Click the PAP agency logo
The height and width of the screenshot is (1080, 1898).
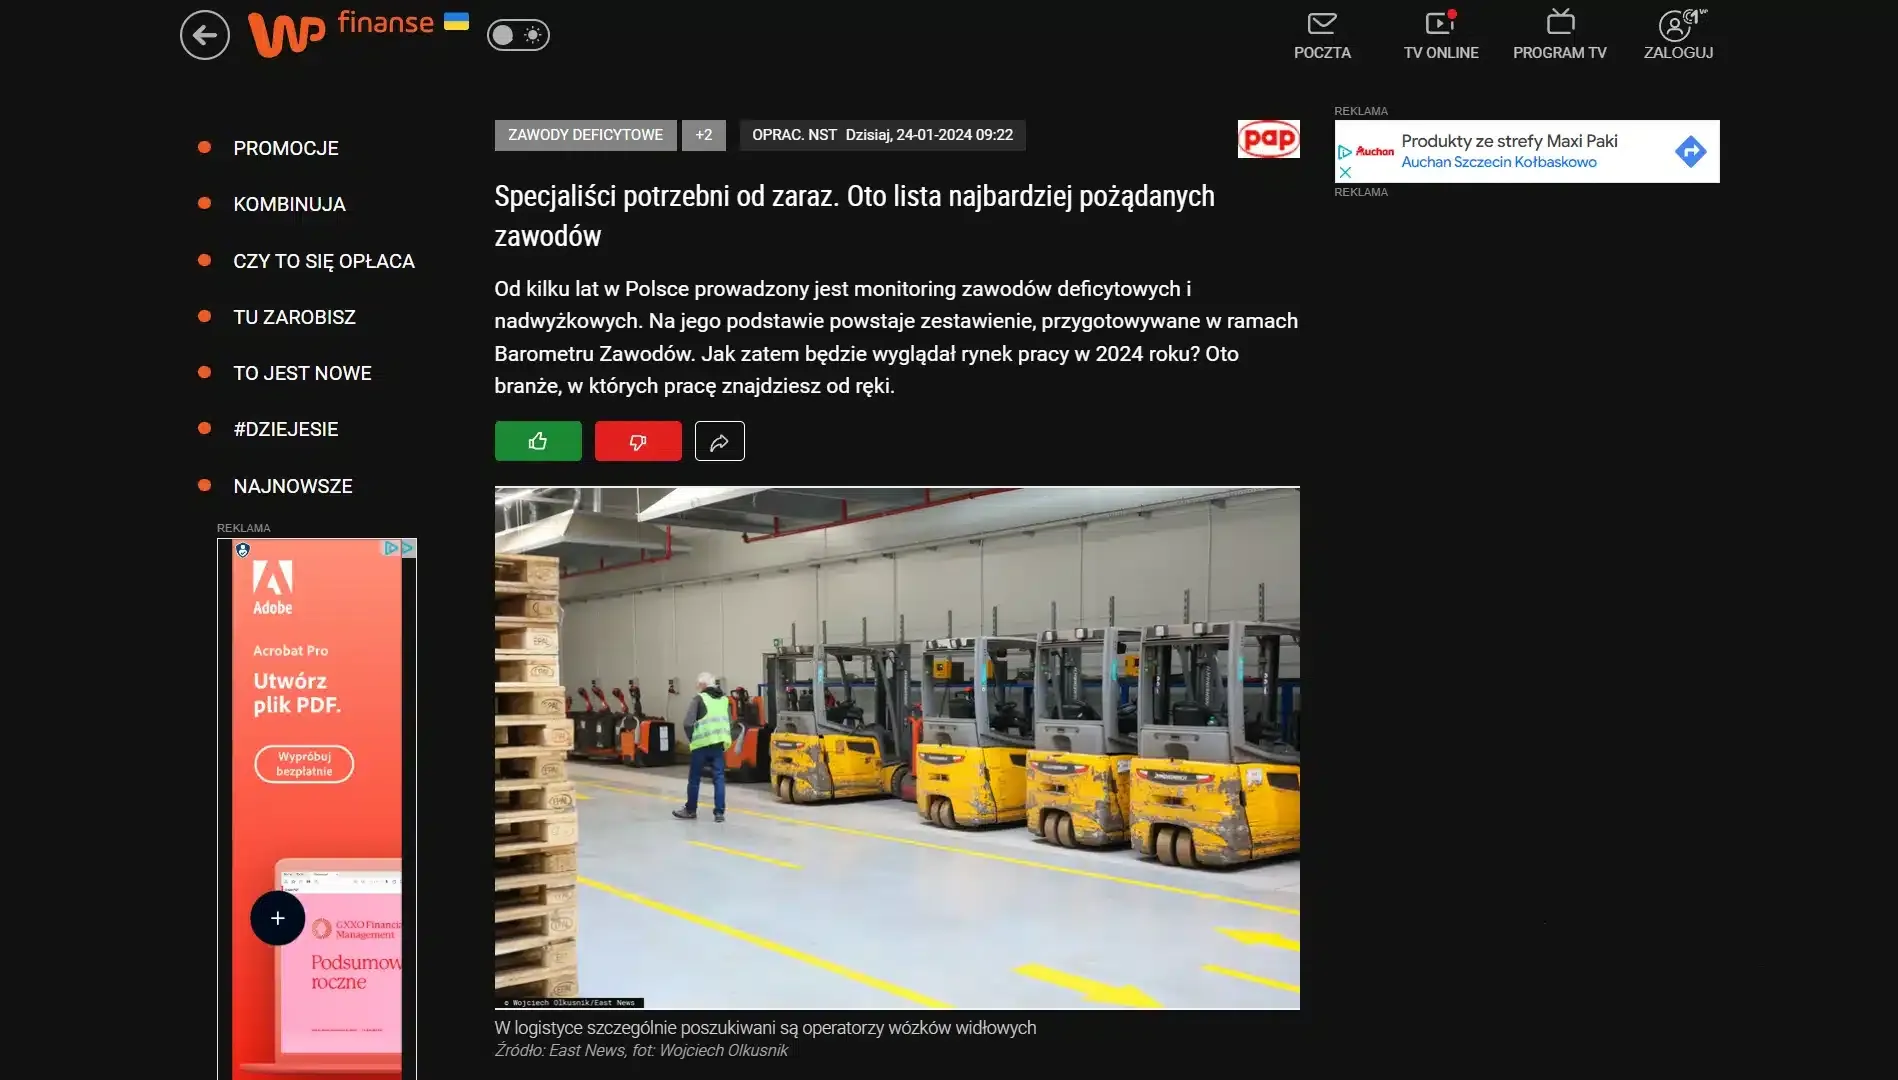pyautogui.click(x=1269, y=139)
